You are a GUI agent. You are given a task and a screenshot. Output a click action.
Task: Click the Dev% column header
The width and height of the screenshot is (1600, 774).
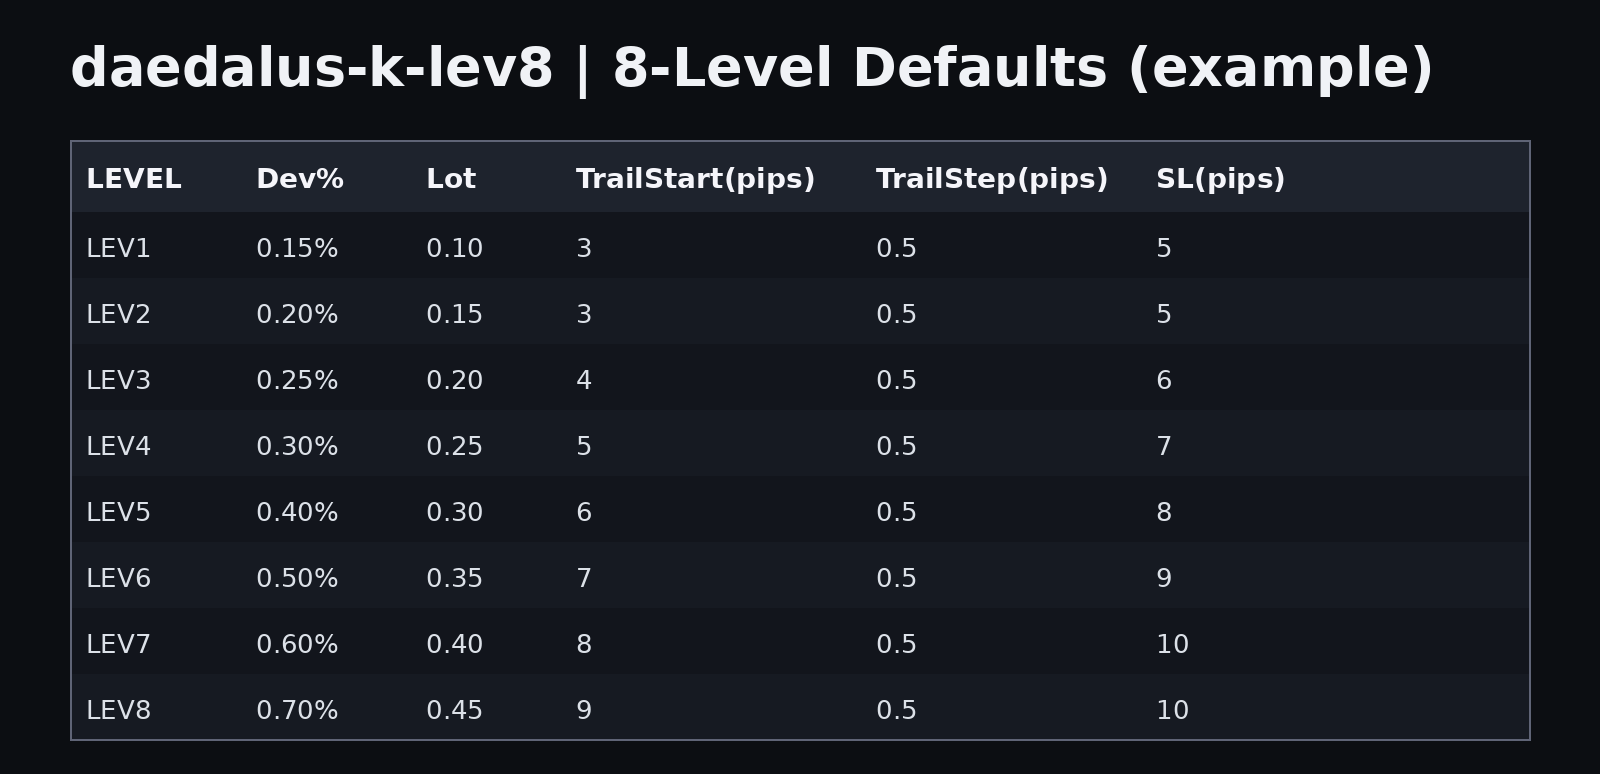(x=300, y=180)
